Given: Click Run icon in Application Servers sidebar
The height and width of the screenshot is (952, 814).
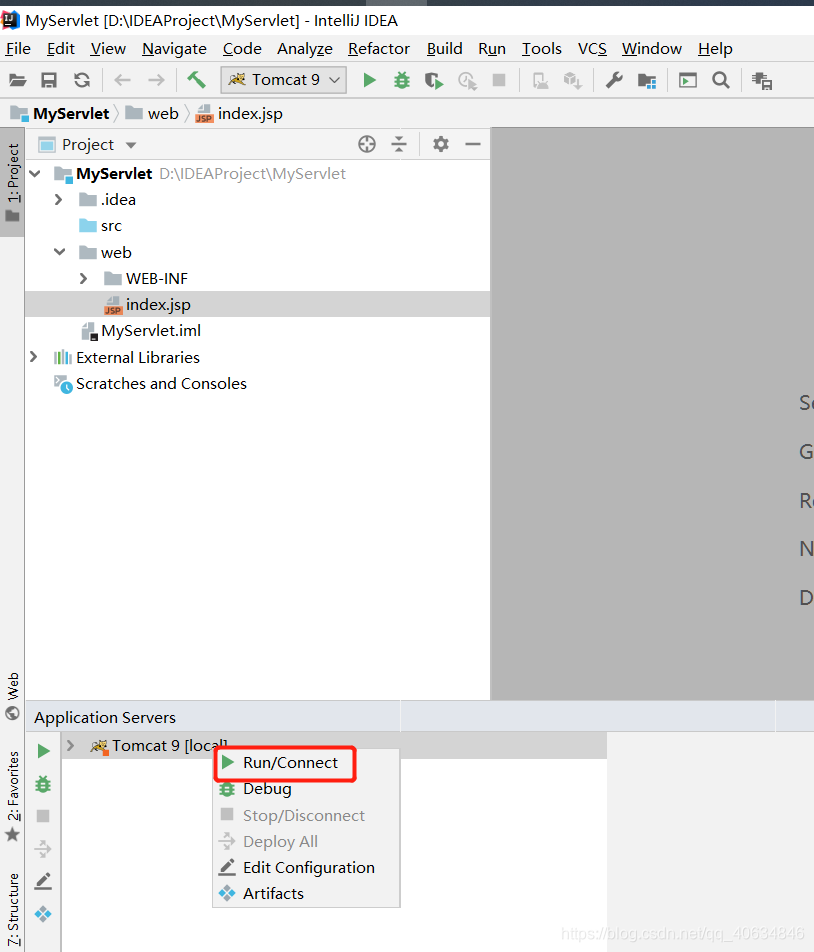Looking at the screenshot, I should 43,751.
